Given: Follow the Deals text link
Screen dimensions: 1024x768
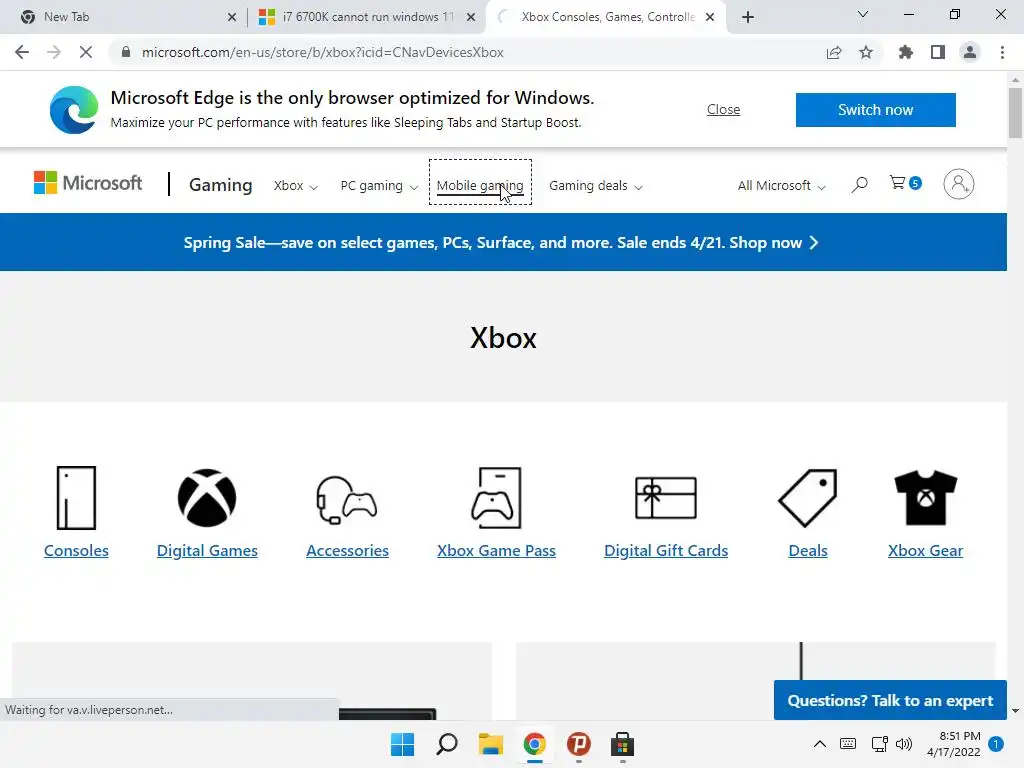Looking at the screenshot, I should pos(808,551).
